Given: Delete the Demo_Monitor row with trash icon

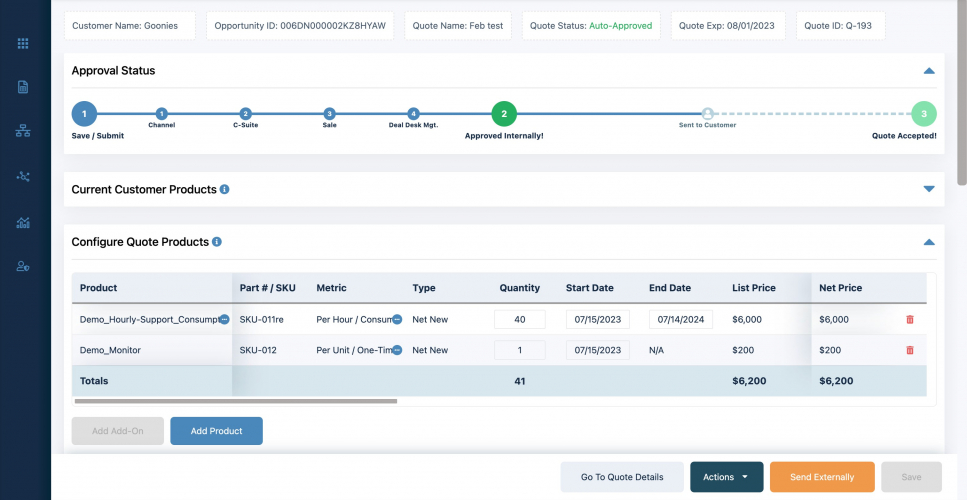Looking at the screenshot, I should tap(910, 350).
